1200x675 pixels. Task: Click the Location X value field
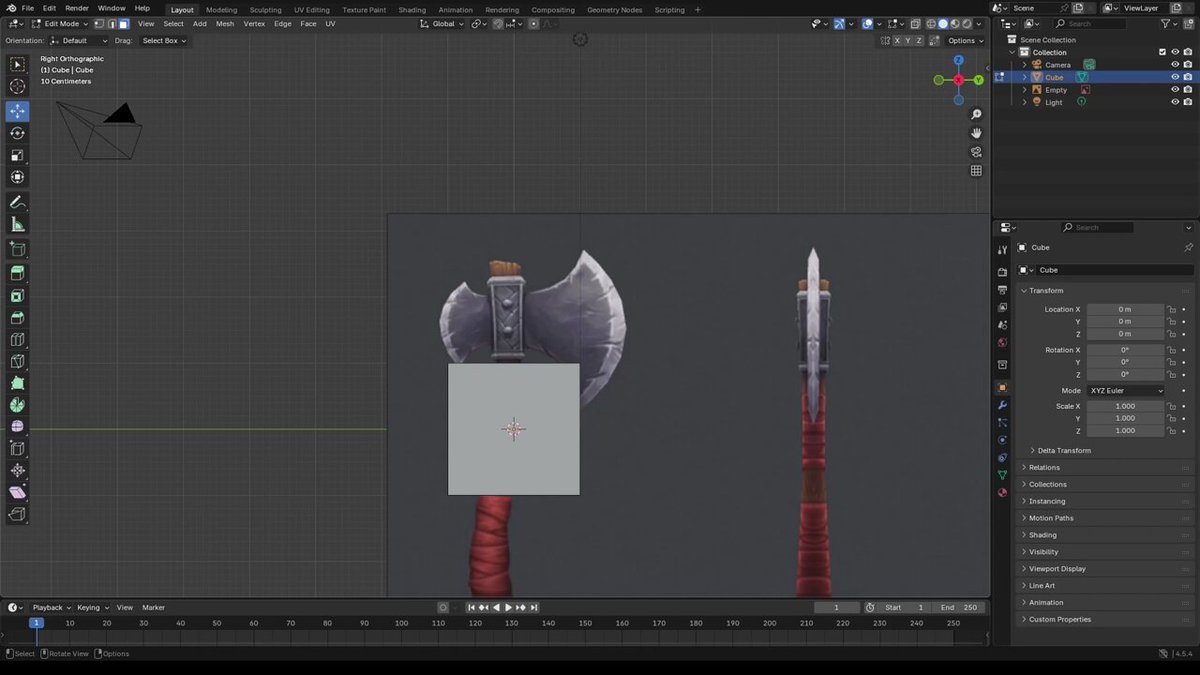(1125, 310)
